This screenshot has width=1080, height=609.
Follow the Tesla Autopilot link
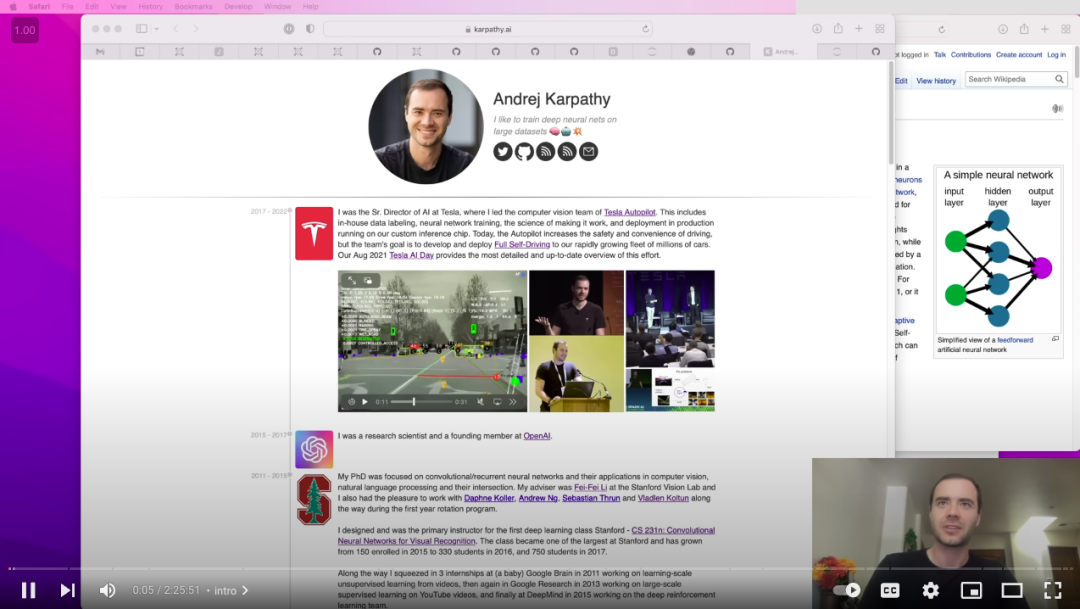click(630, 212)
